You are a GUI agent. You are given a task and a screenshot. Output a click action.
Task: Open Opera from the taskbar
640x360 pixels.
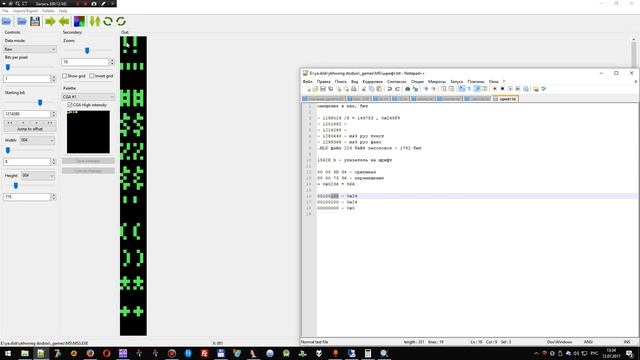[x=107, y=353]
